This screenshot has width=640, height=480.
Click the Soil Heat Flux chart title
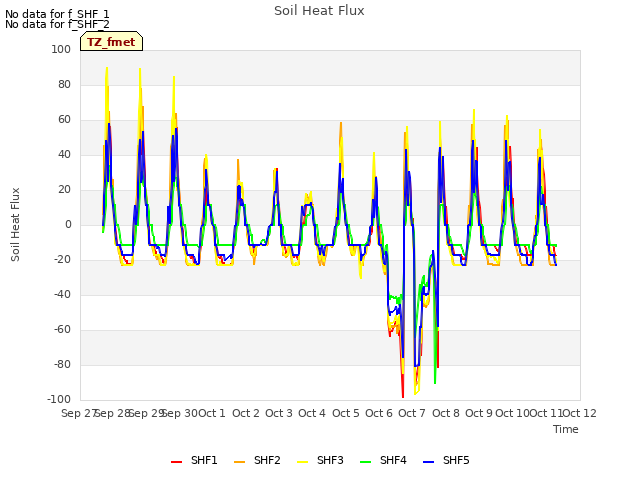(x=319, y=11)
